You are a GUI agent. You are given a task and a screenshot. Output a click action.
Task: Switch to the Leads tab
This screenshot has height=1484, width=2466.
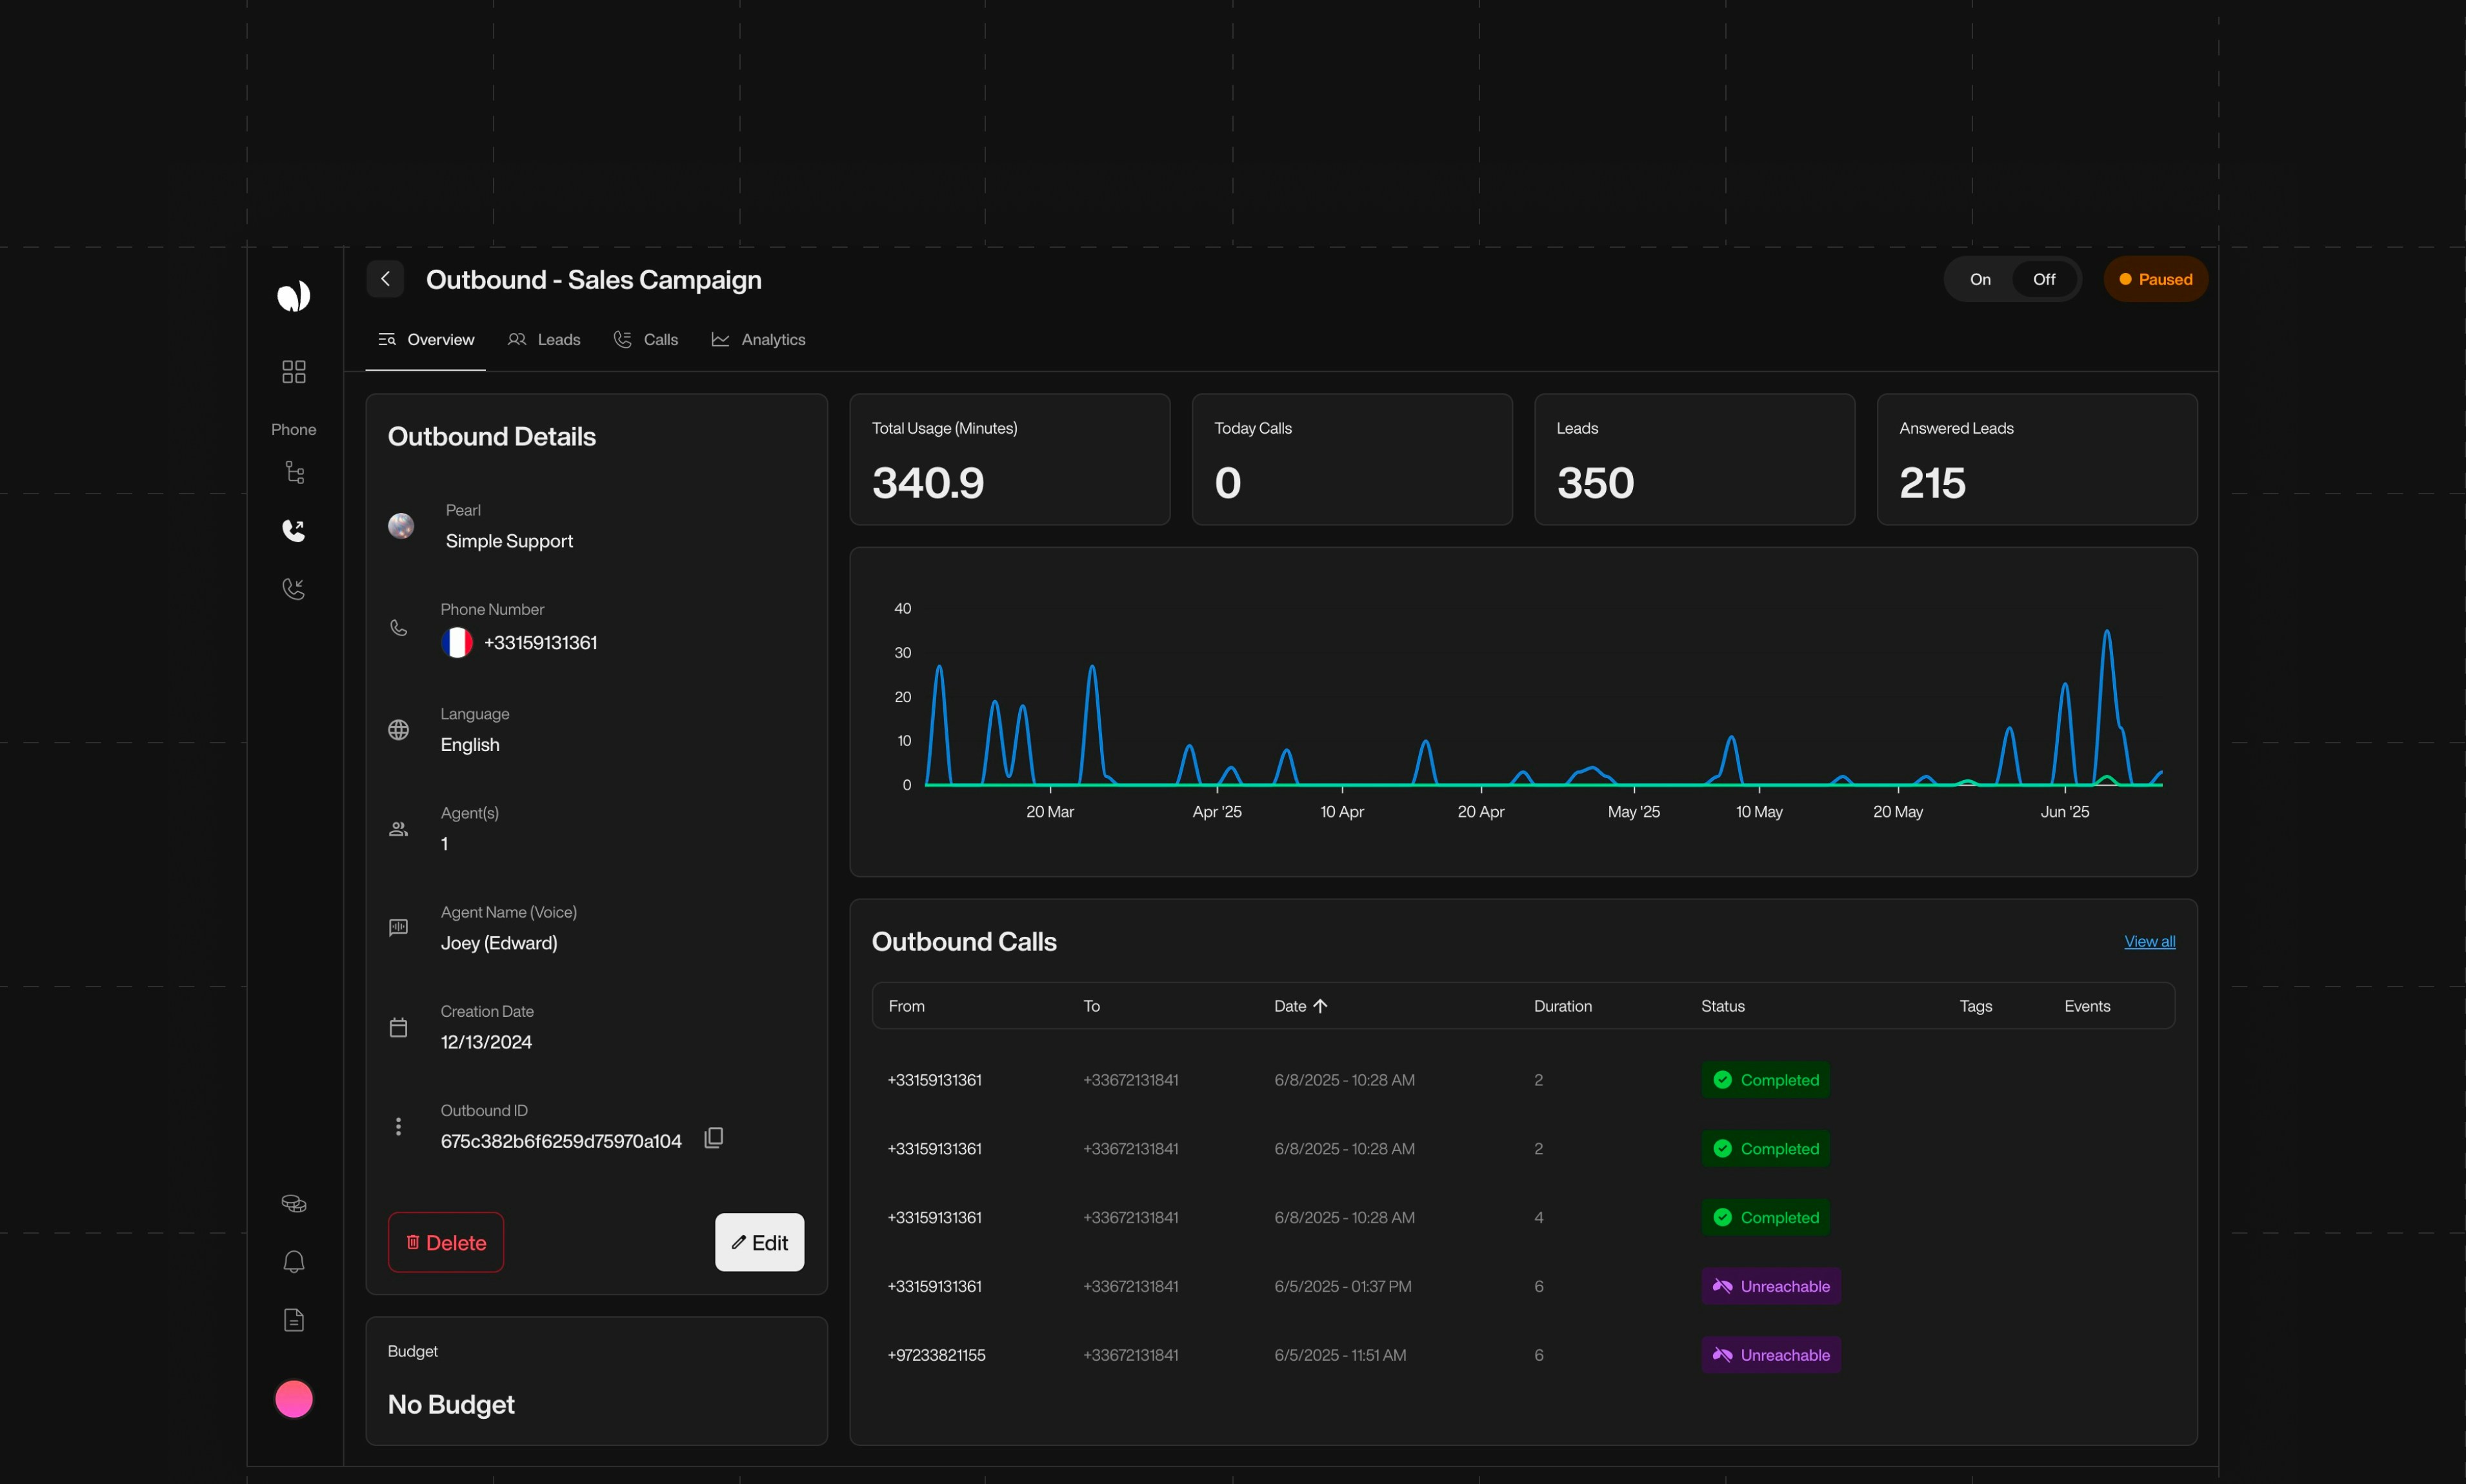click(545, 339)
